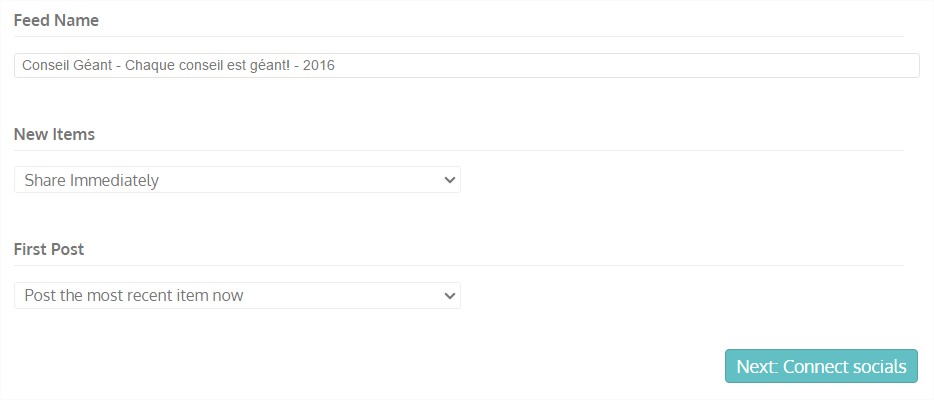Open the New Items dropdown
The height and width of the screenshot is (400, 934).
pos(237,180)
